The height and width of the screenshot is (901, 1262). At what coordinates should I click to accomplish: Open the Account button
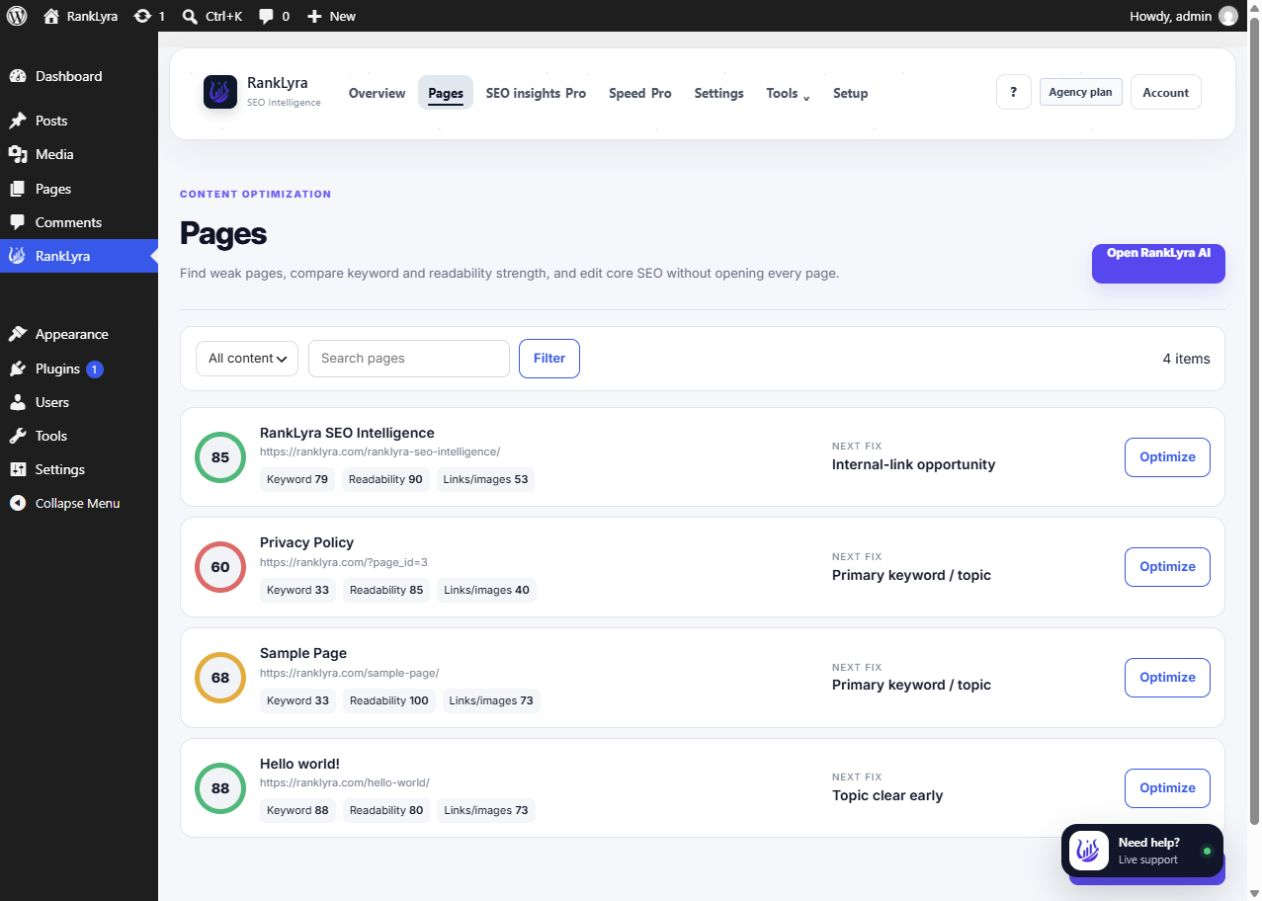1166,92
